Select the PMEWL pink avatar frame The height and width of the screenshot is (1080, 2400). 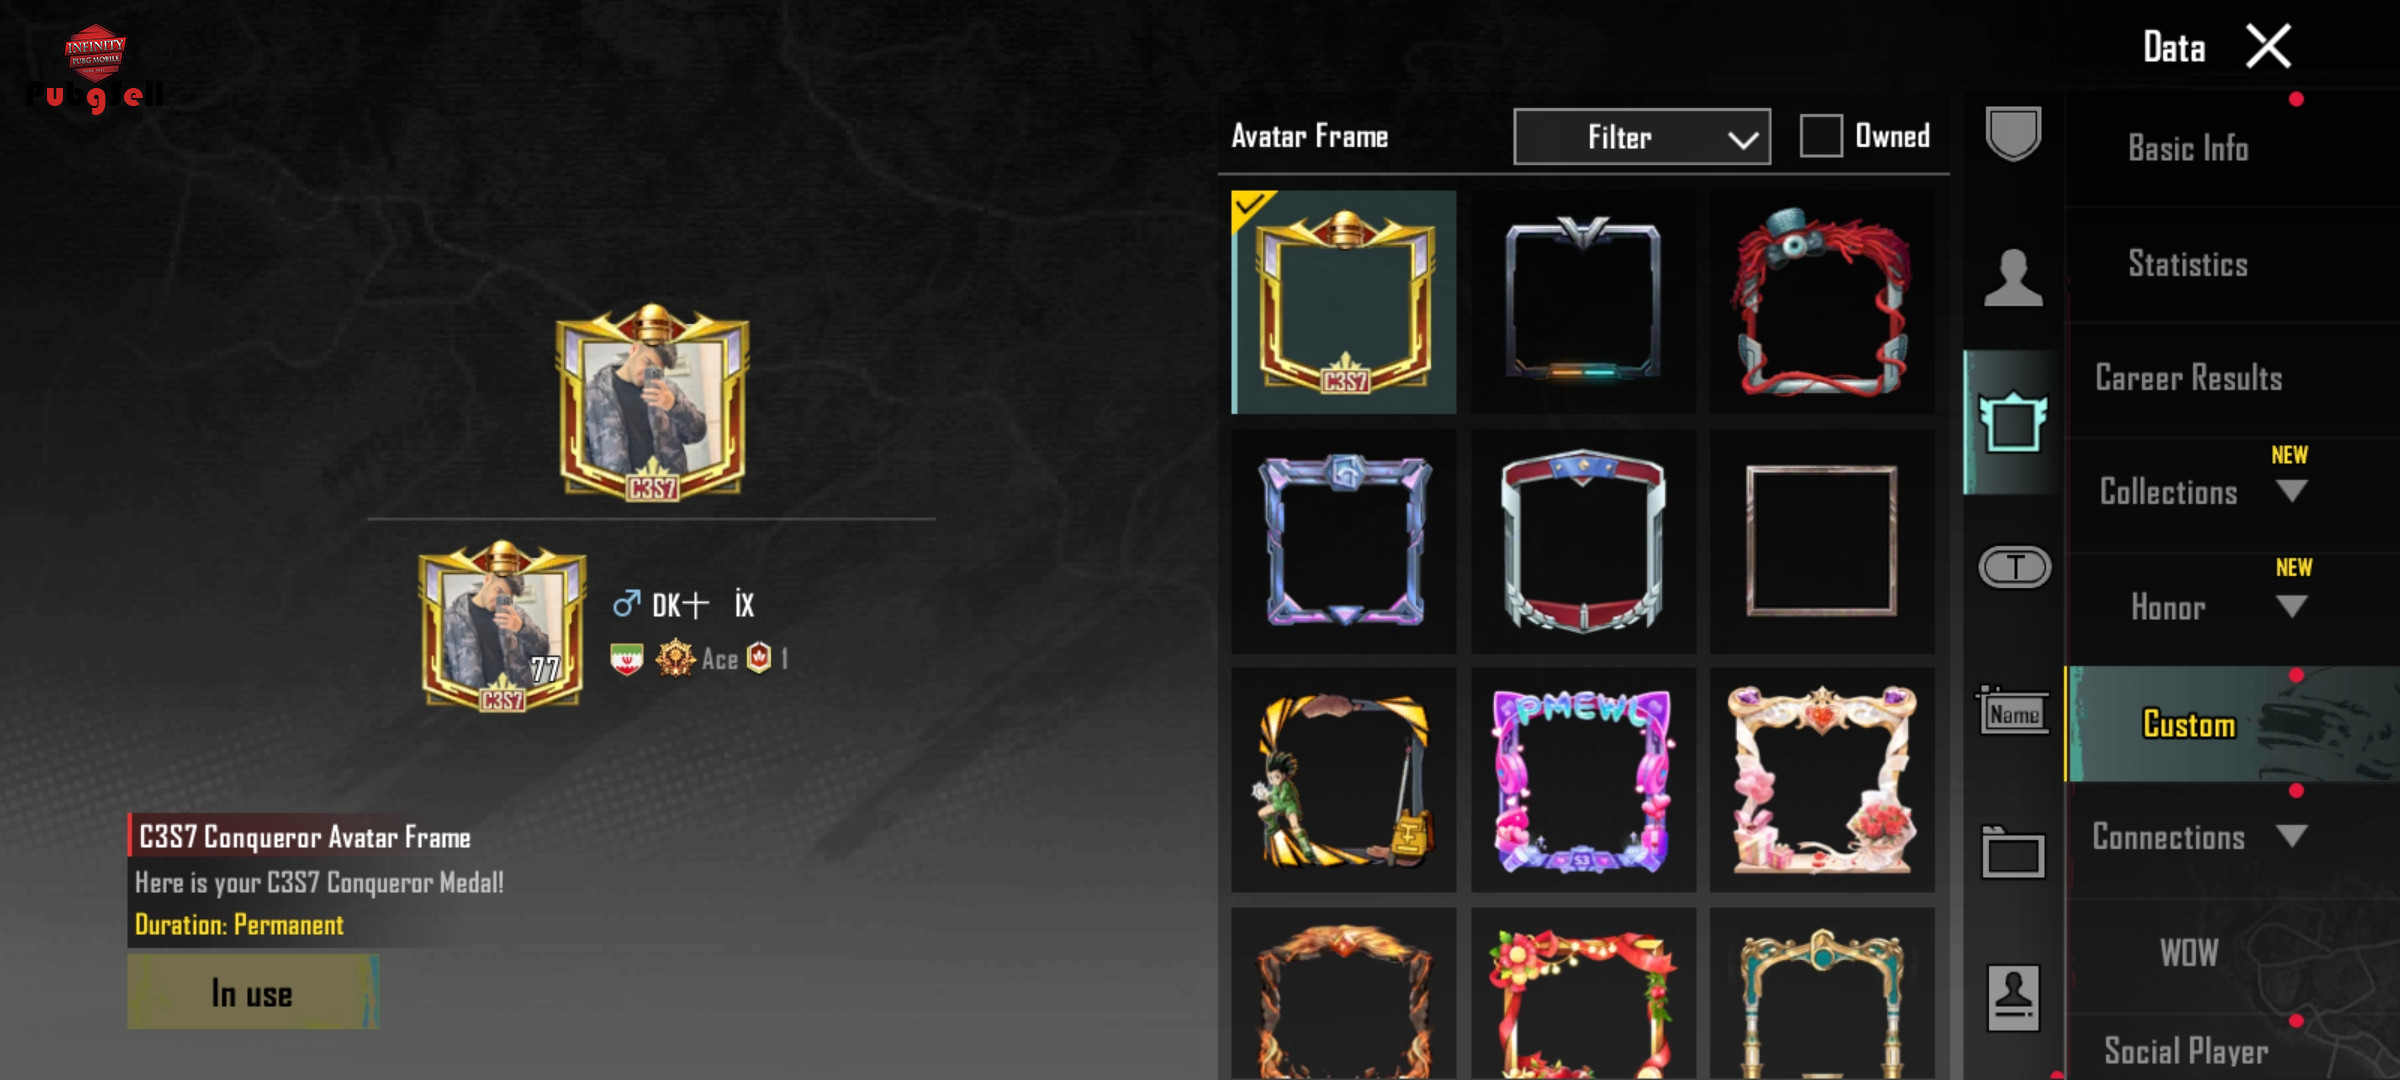1583,780
